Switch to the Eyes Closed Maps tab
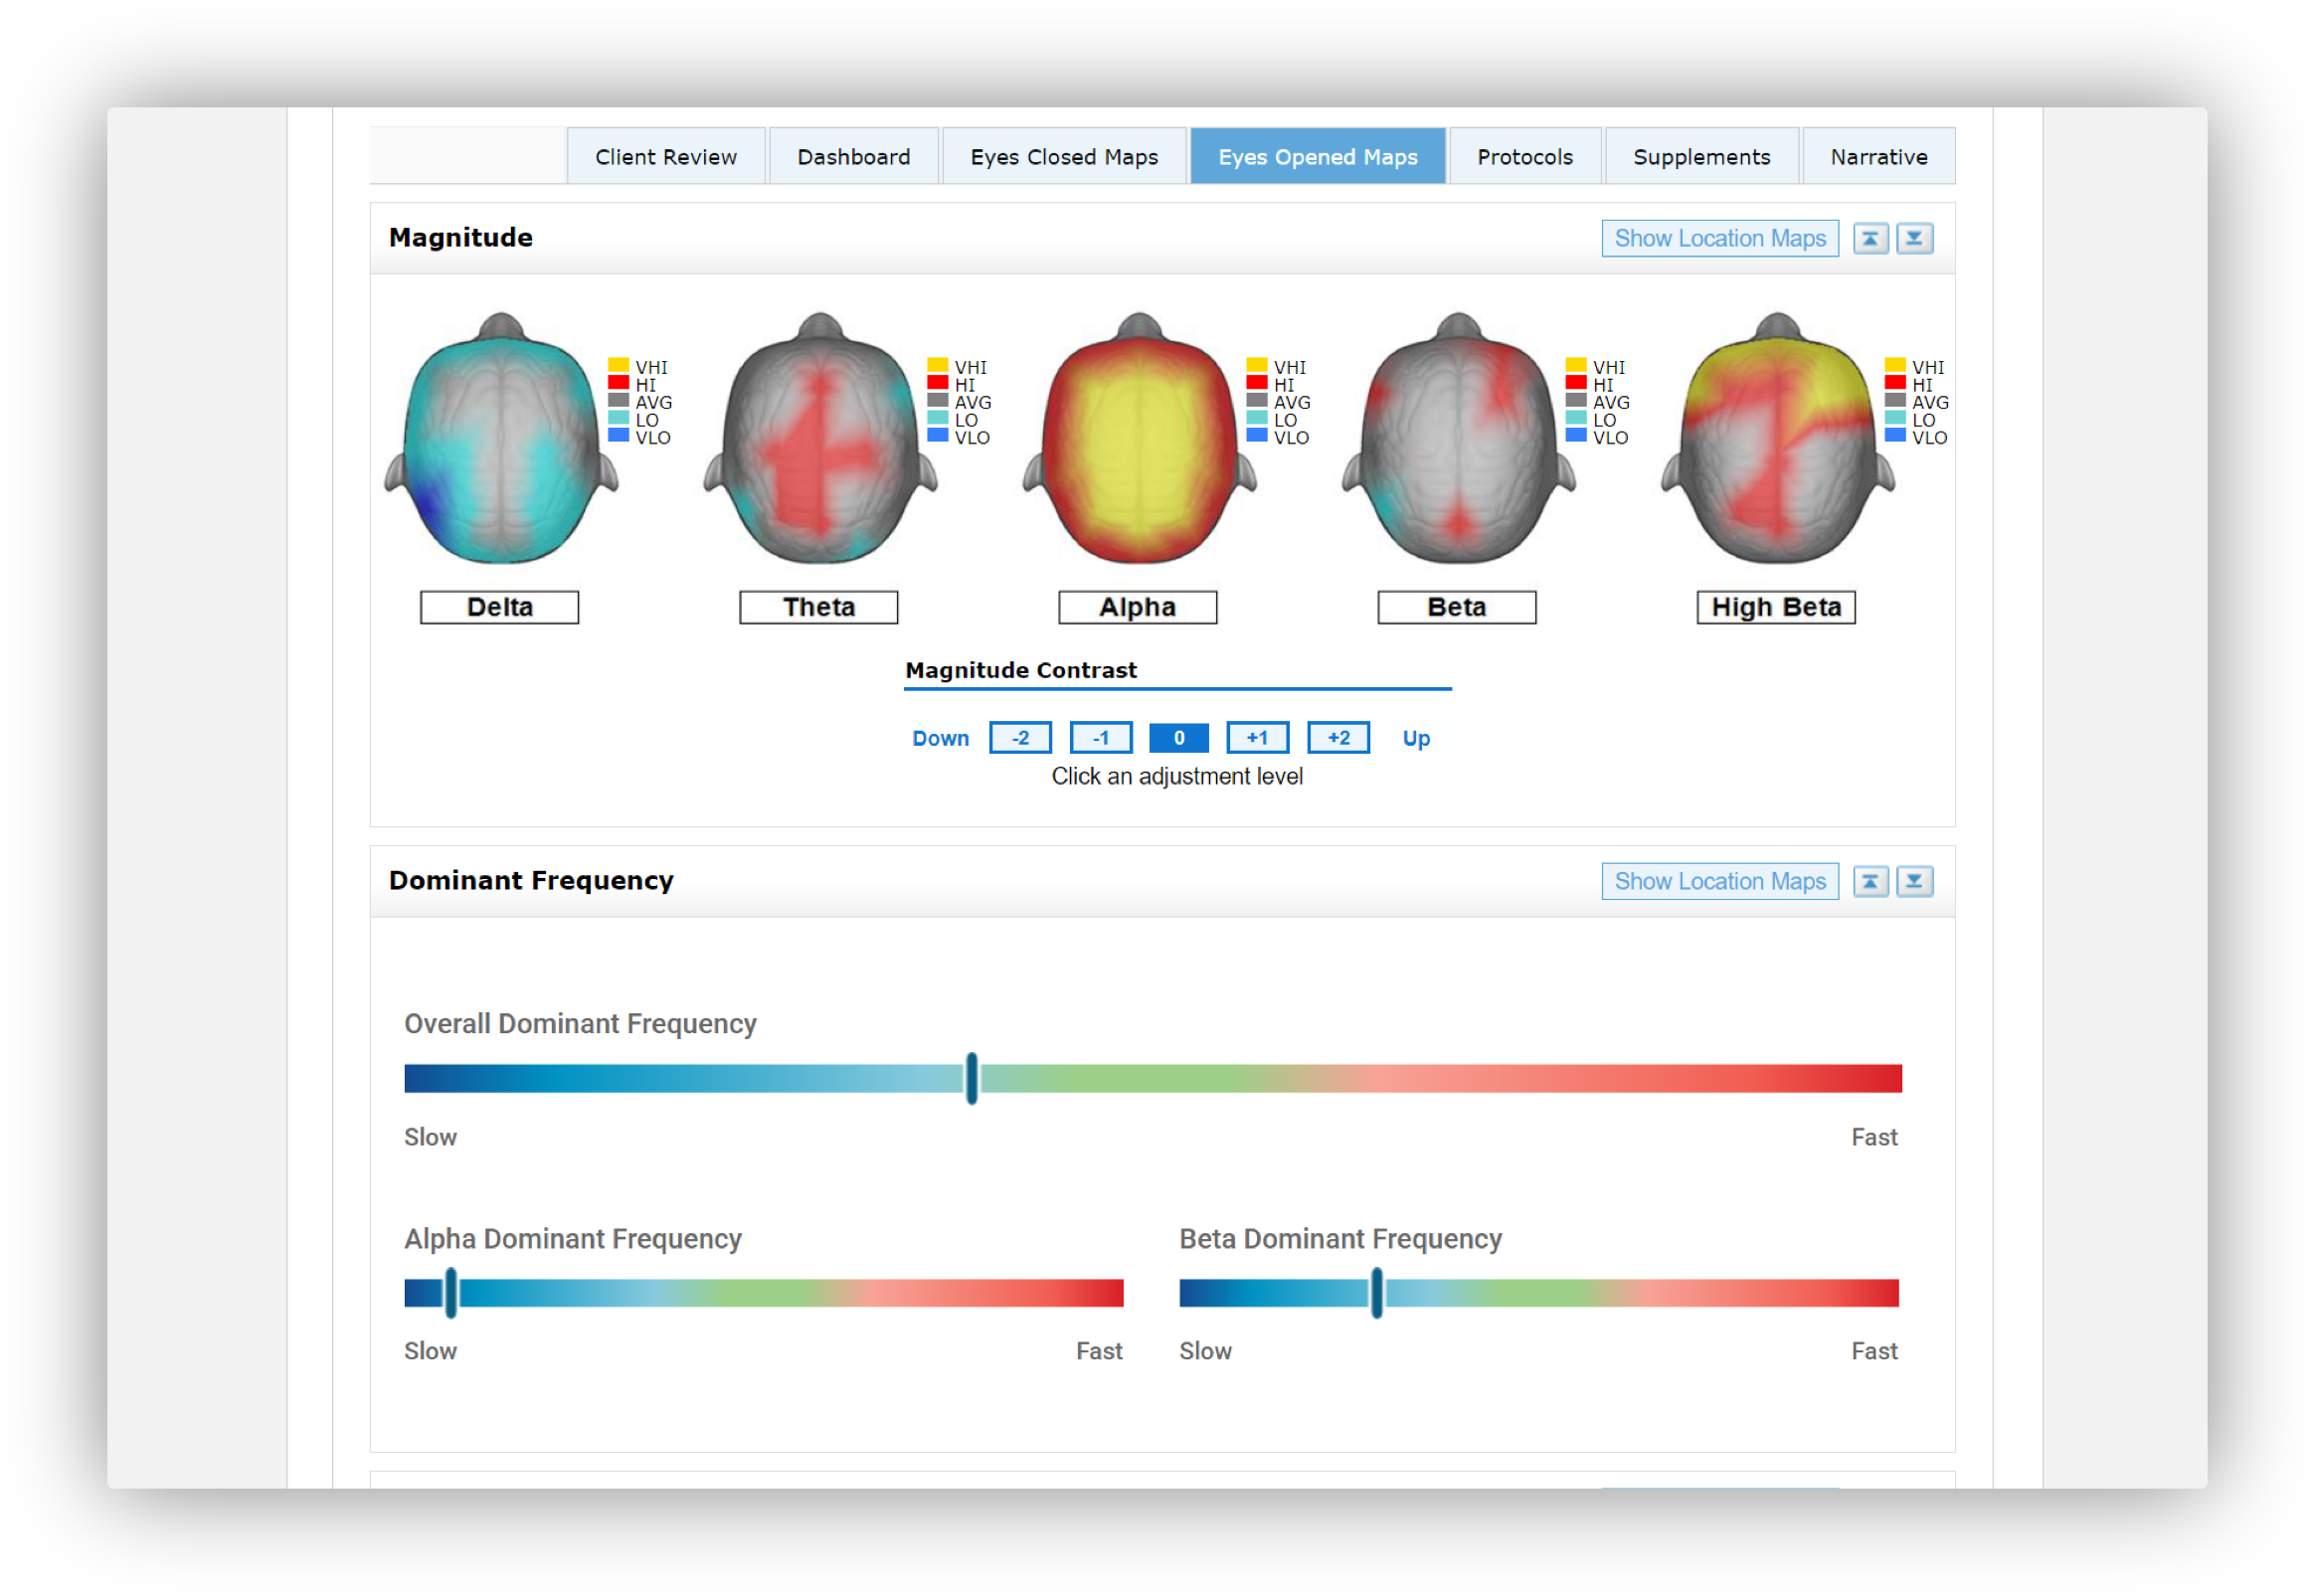2315x1596 pixels. (1063, 157)
